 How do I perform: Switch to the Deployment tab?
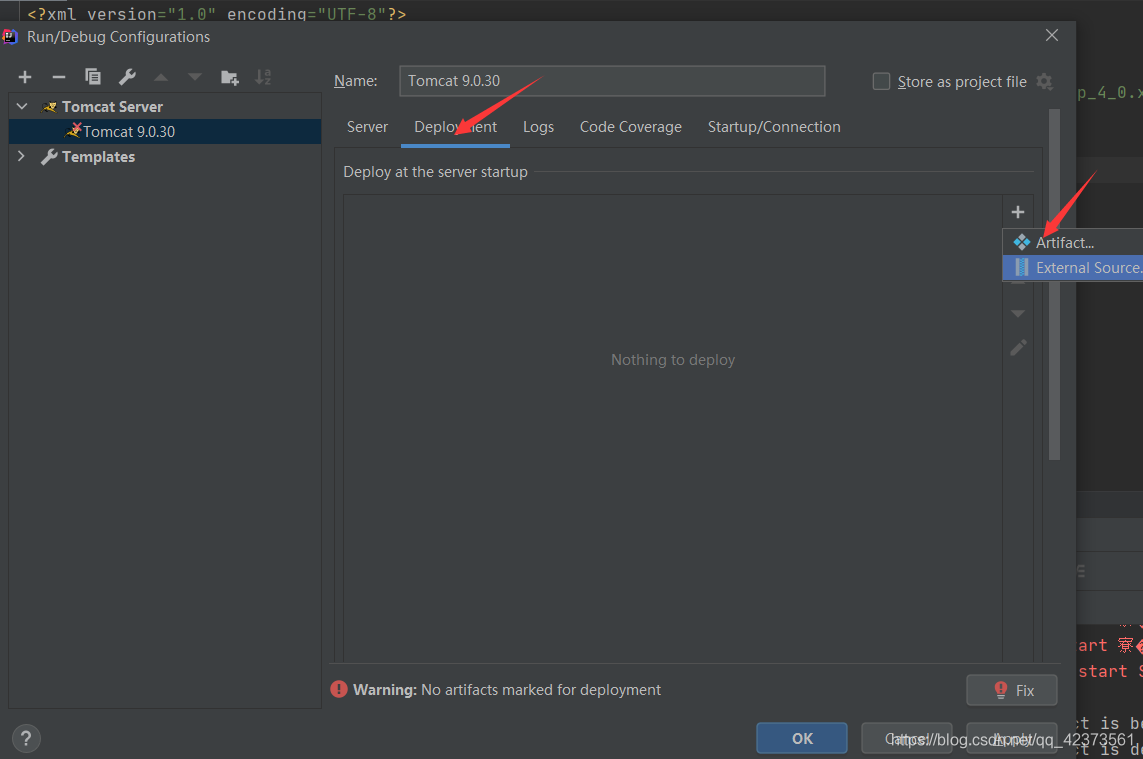point(456,127)
